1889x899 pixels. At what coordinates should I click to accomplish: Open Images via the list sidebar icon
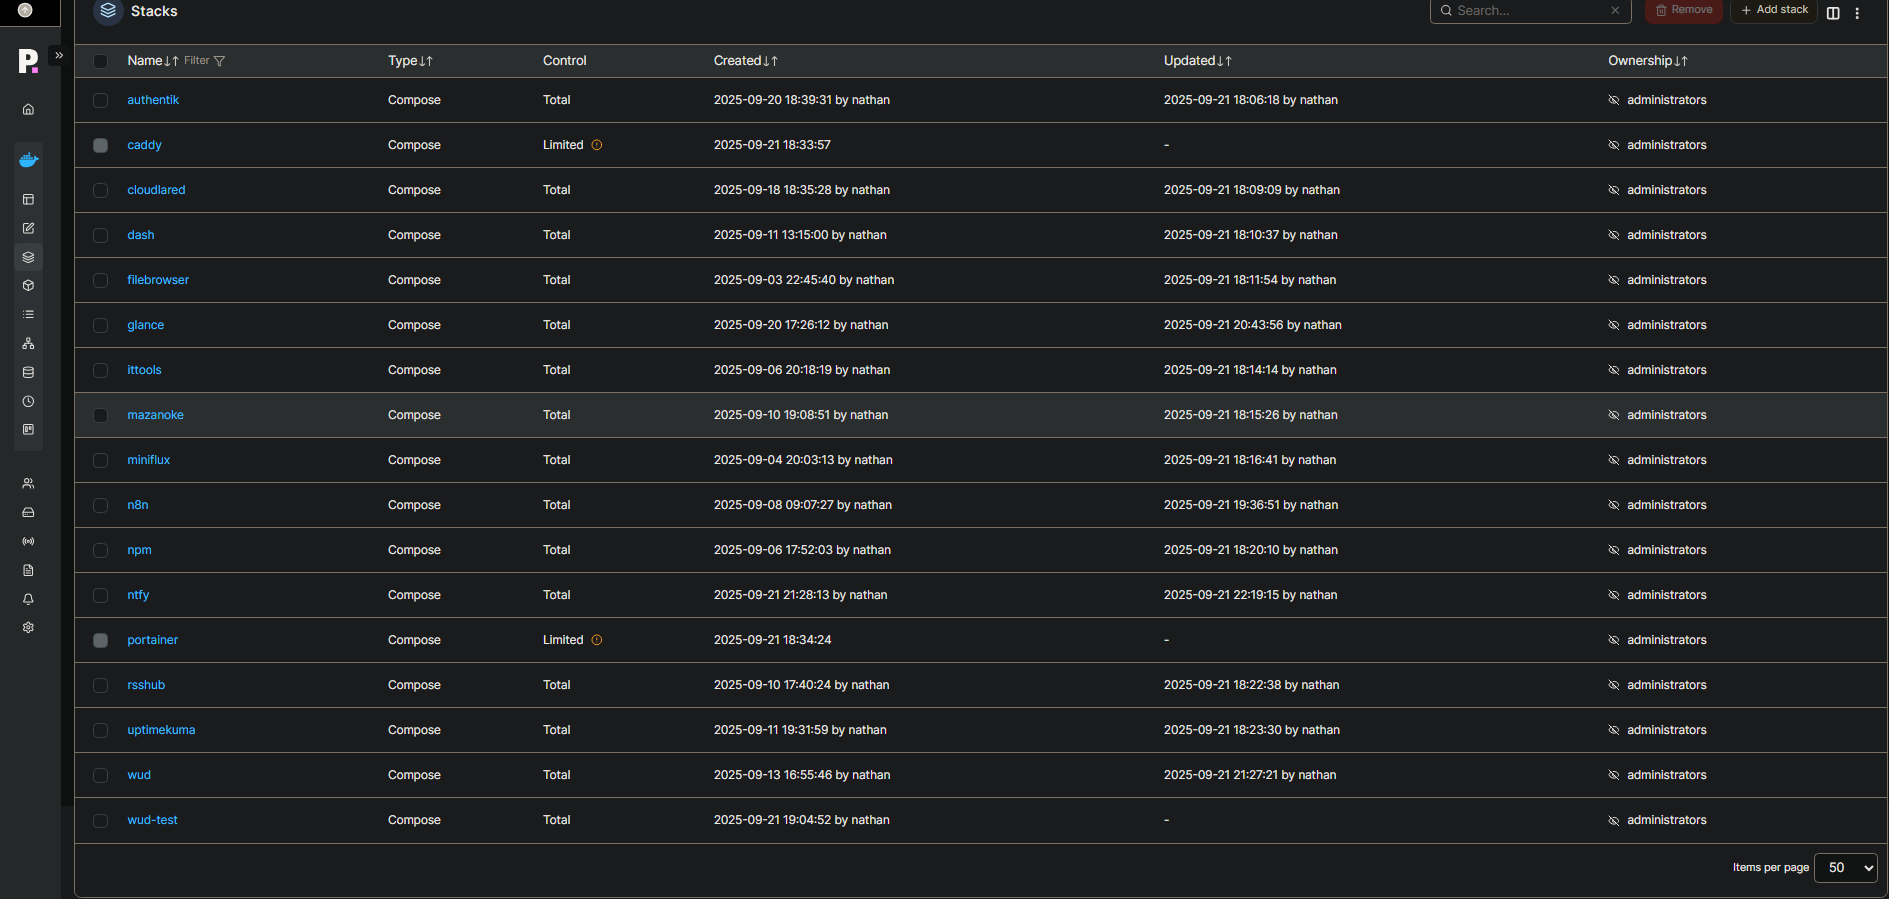[x=28, y=315]
